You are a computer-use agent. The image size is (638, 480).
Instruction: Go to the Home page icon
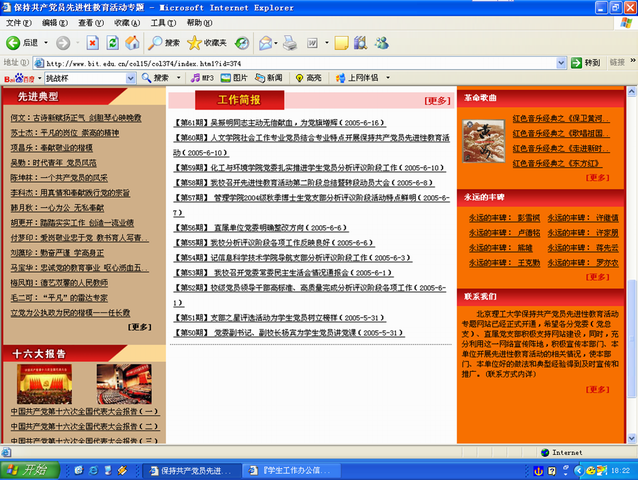(x=134, y=43)
